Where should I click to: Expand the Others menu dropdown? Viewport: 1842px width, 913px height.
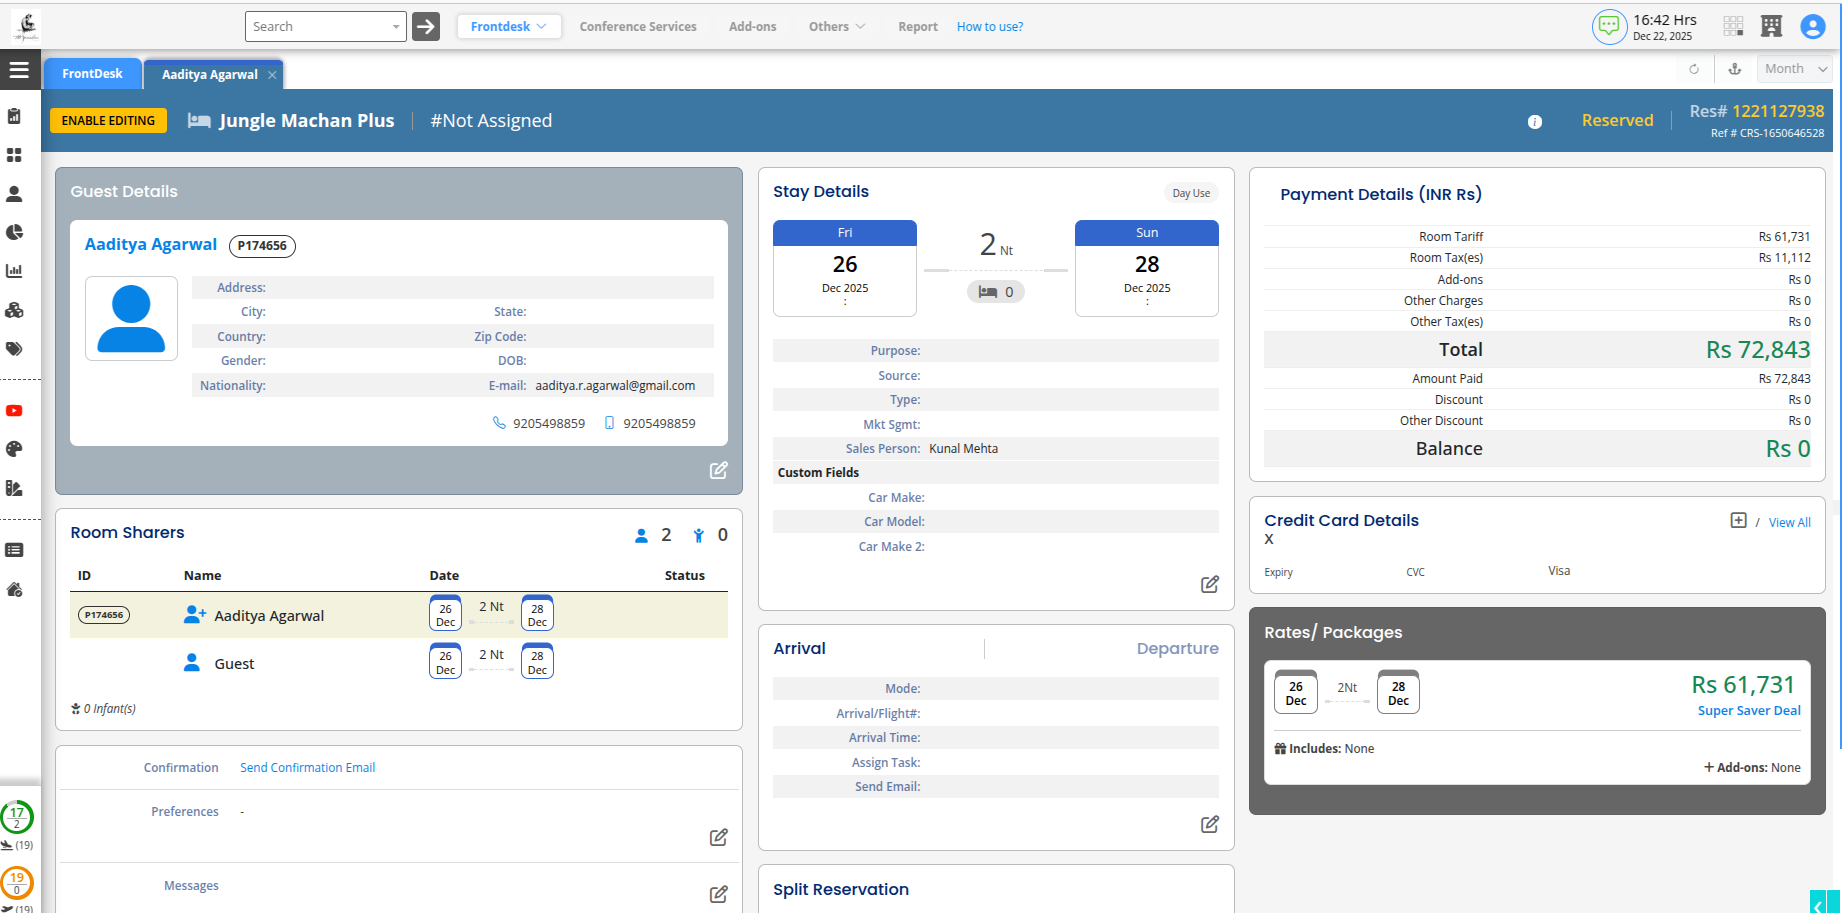(836, 27)
